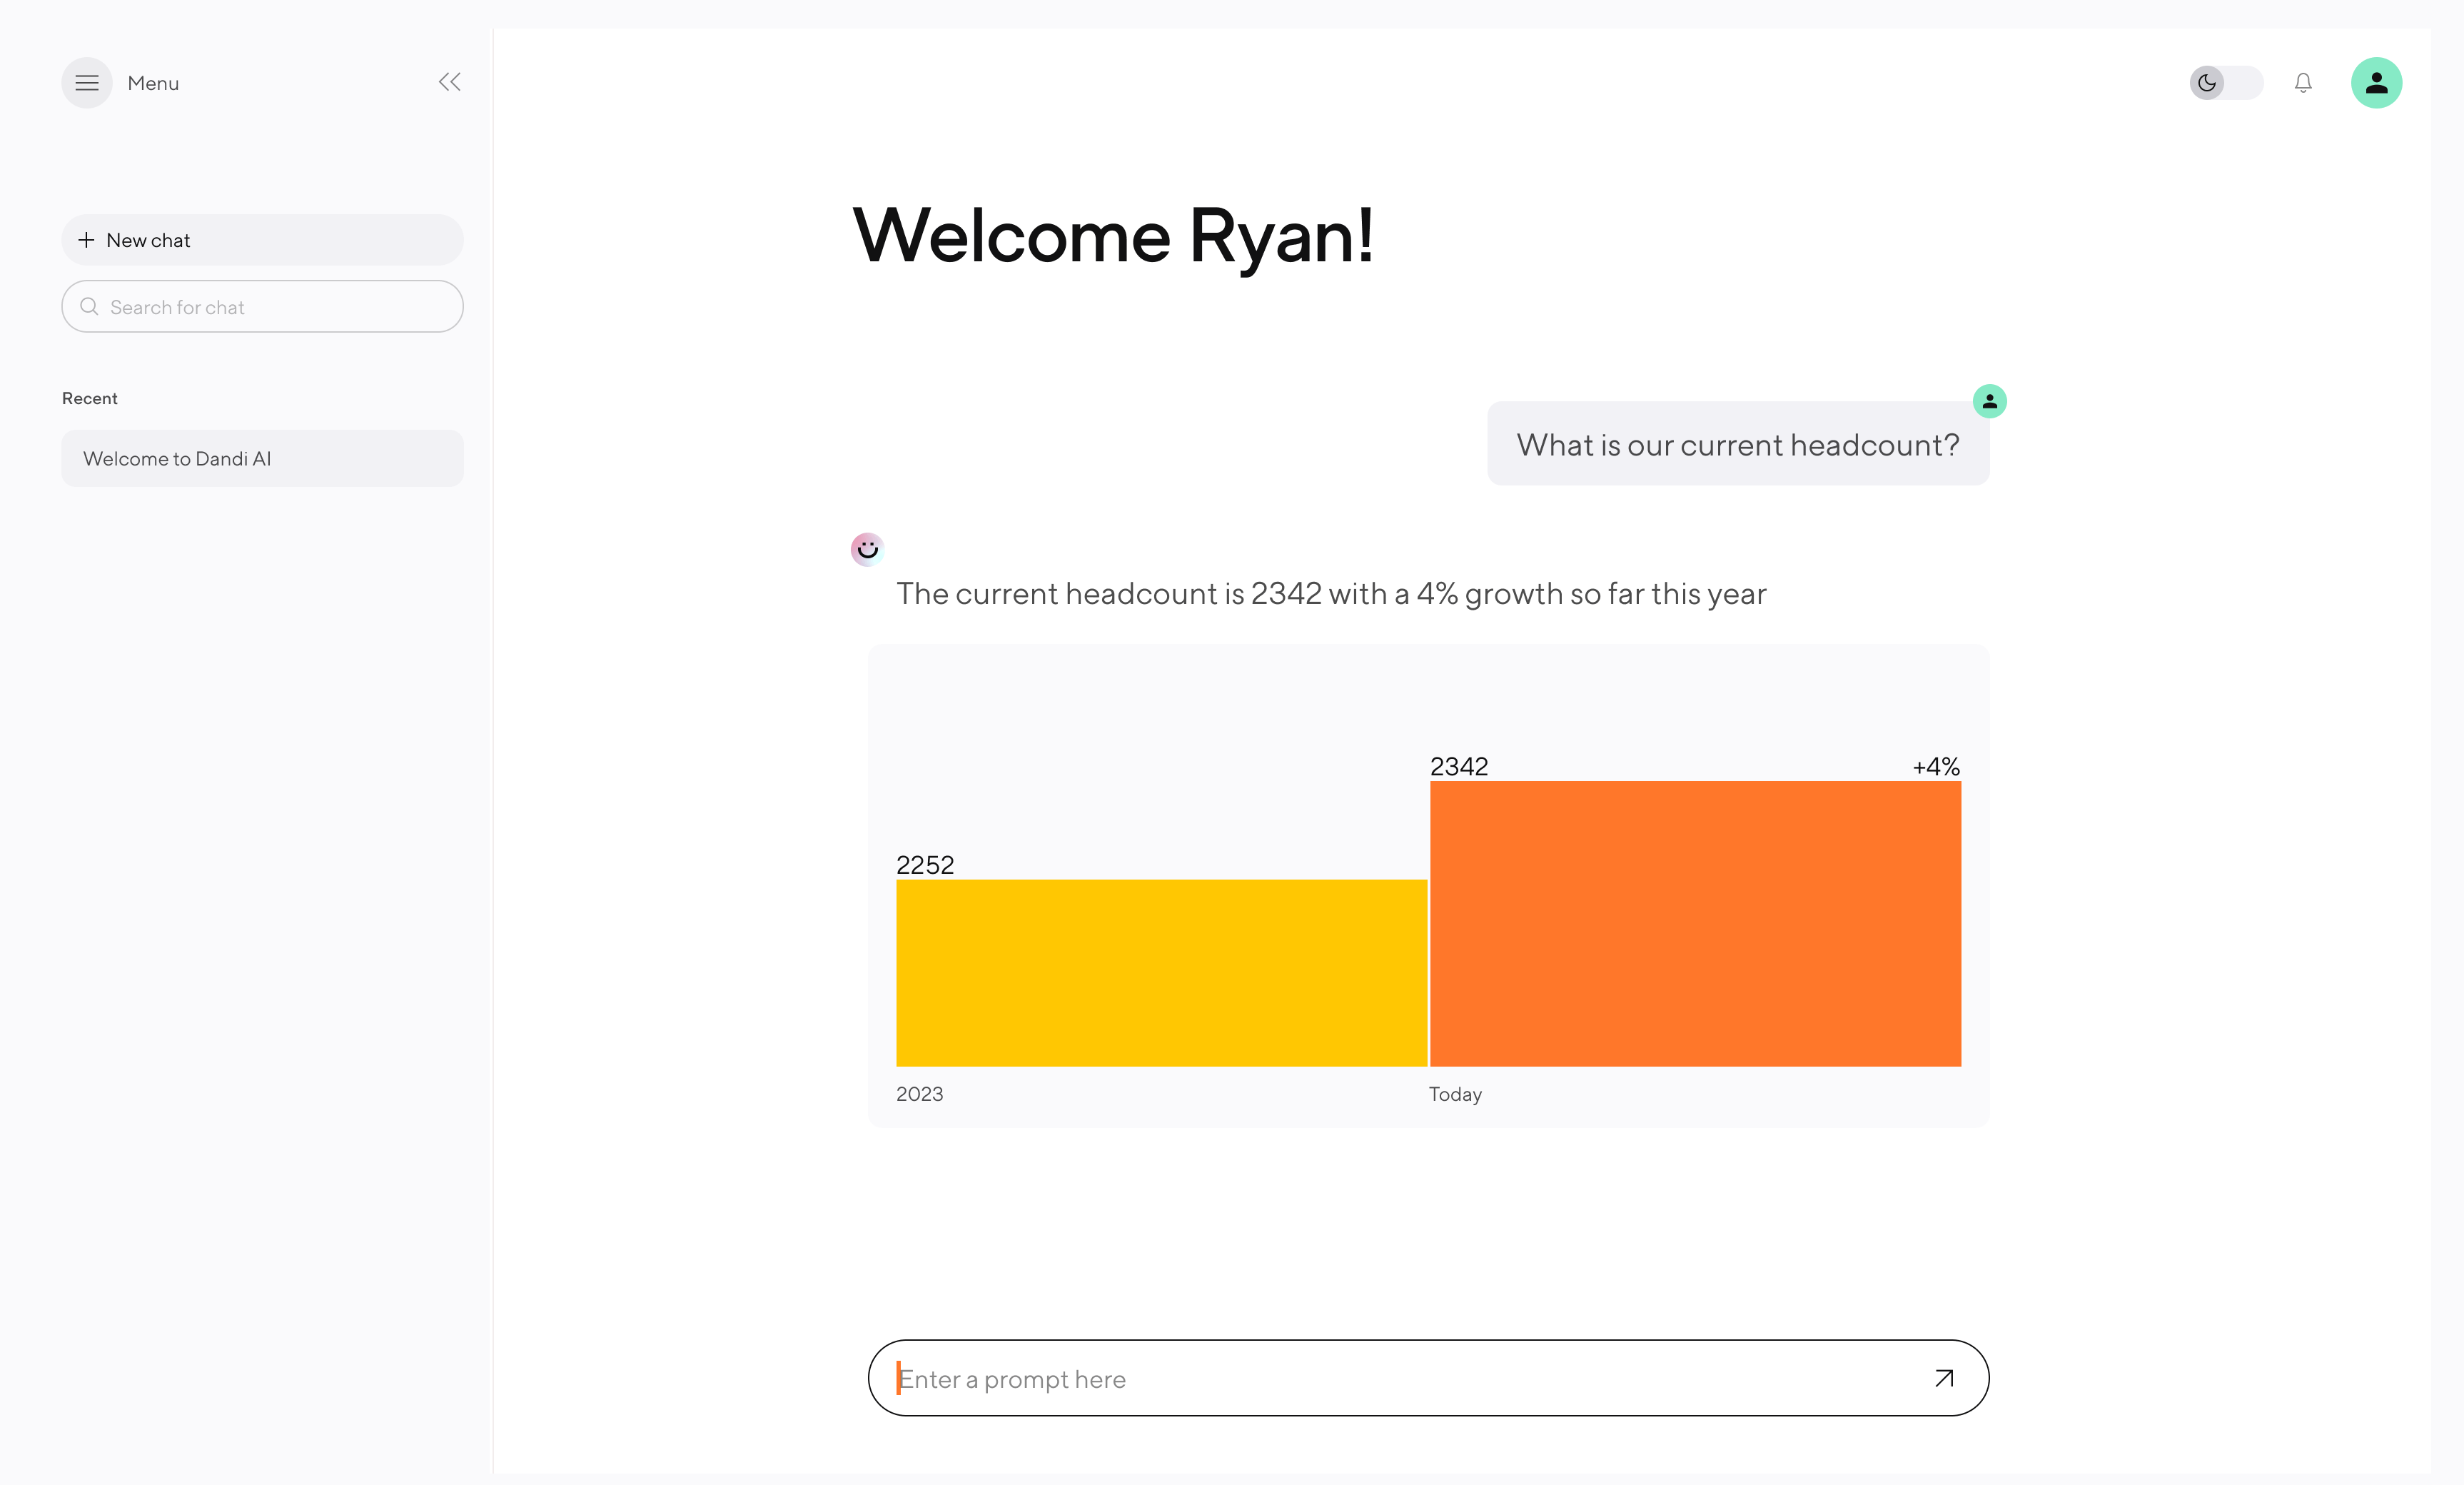Click the Dandi AI assistant icon
The image size is (2464, 1485).
click(866, 547)
